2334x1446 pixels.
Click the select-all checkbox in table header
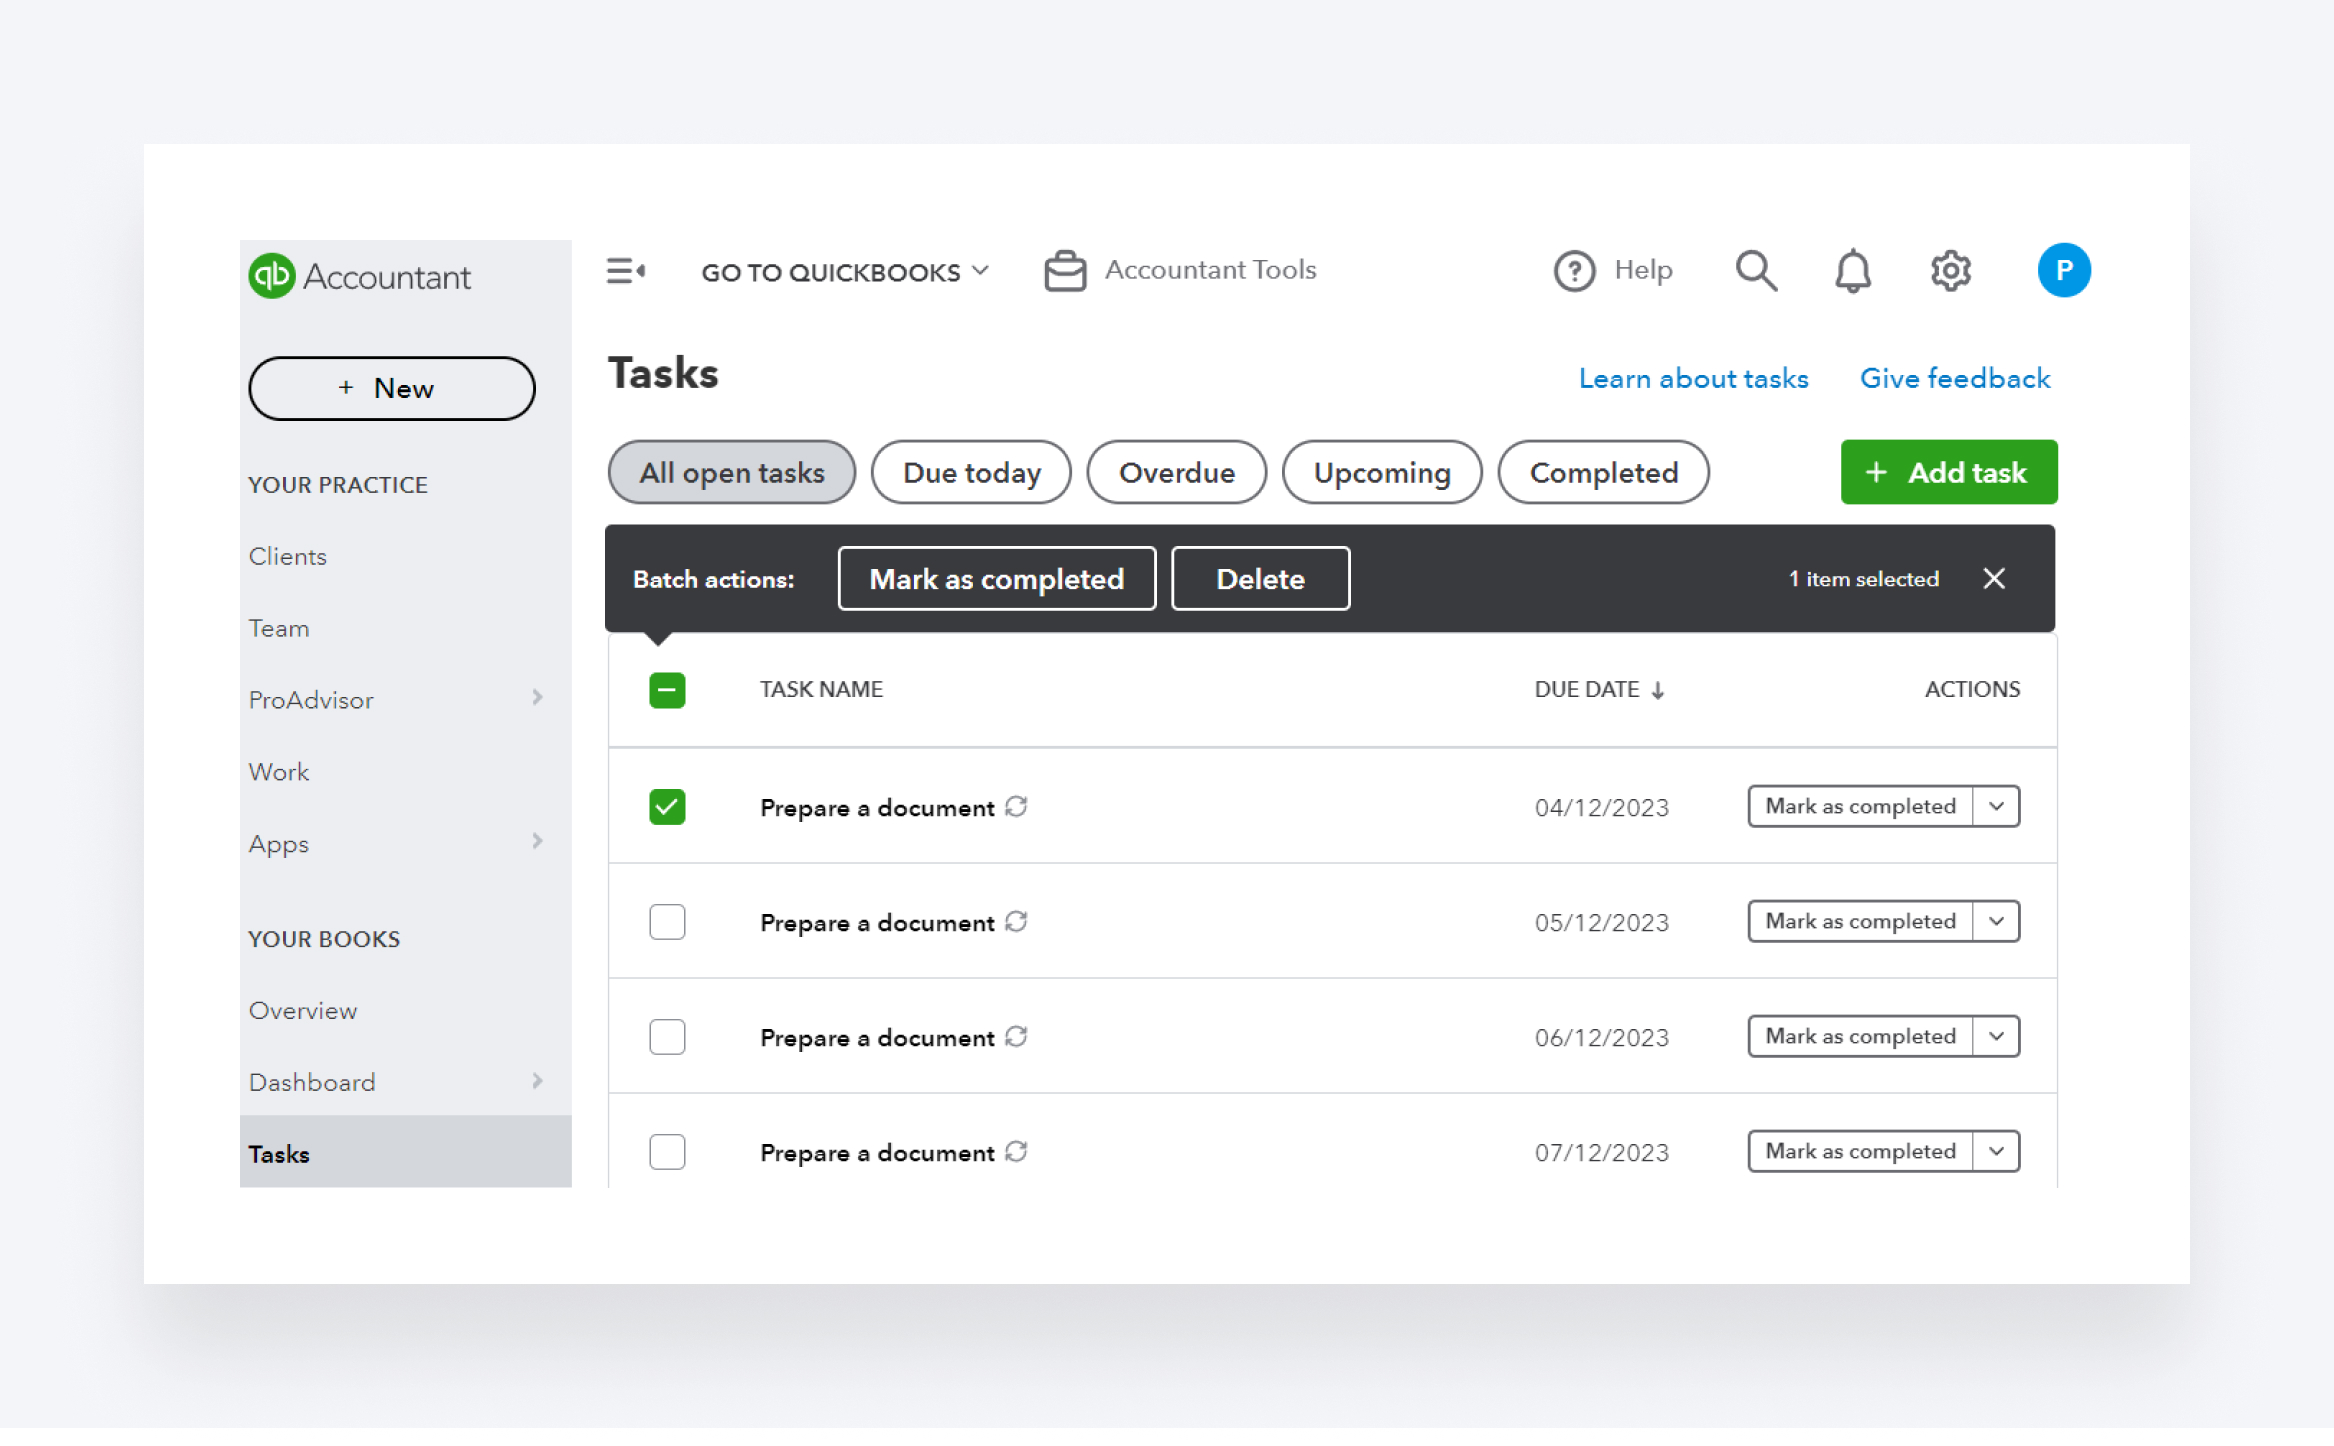[x=667, y=689]
